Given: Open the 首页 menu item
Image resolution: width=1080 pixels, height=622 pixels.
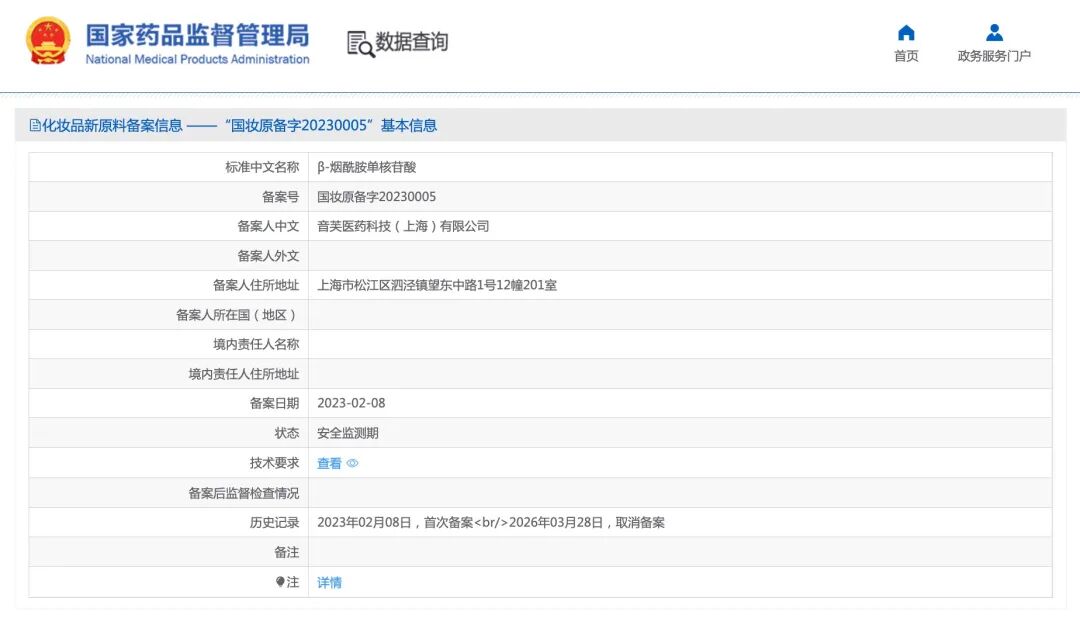Looking at the screenshot, I should (x=906, y=56).
